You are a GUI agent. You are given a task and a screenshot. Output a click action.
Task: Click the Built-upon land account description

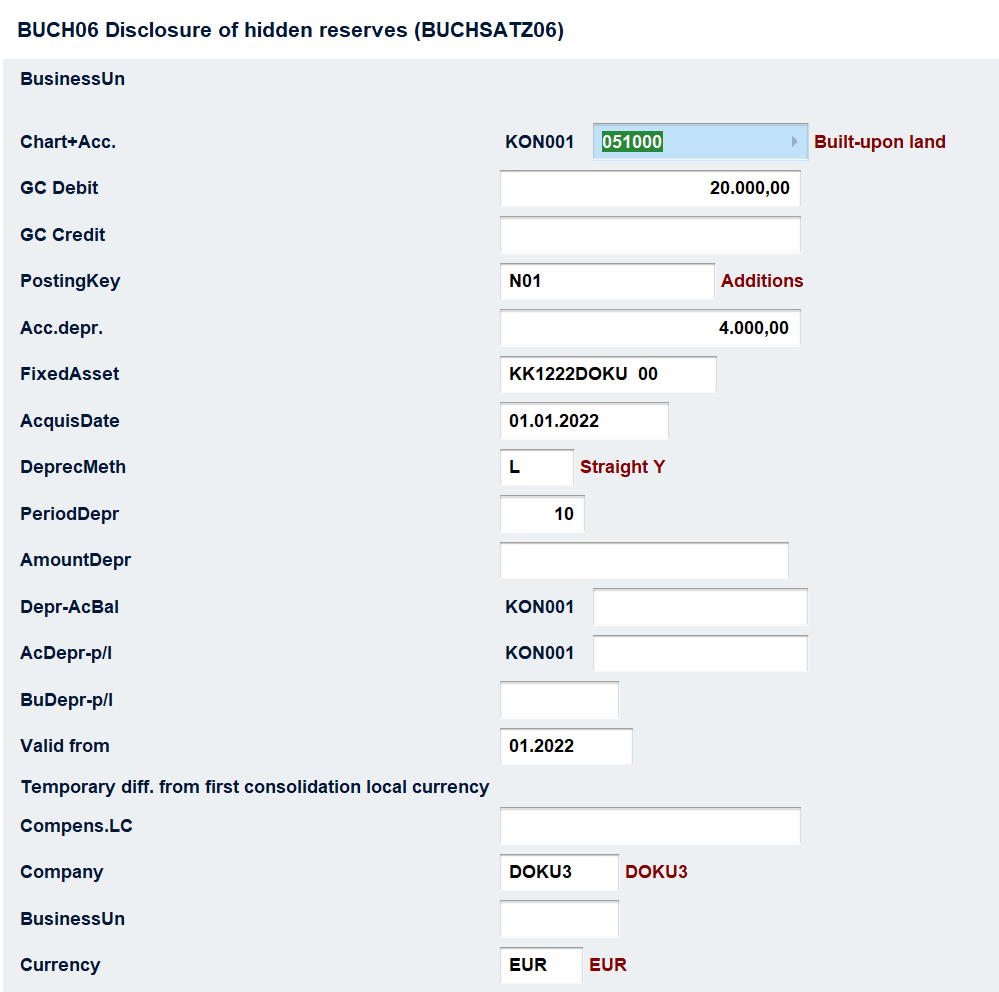tap(880, 142)
